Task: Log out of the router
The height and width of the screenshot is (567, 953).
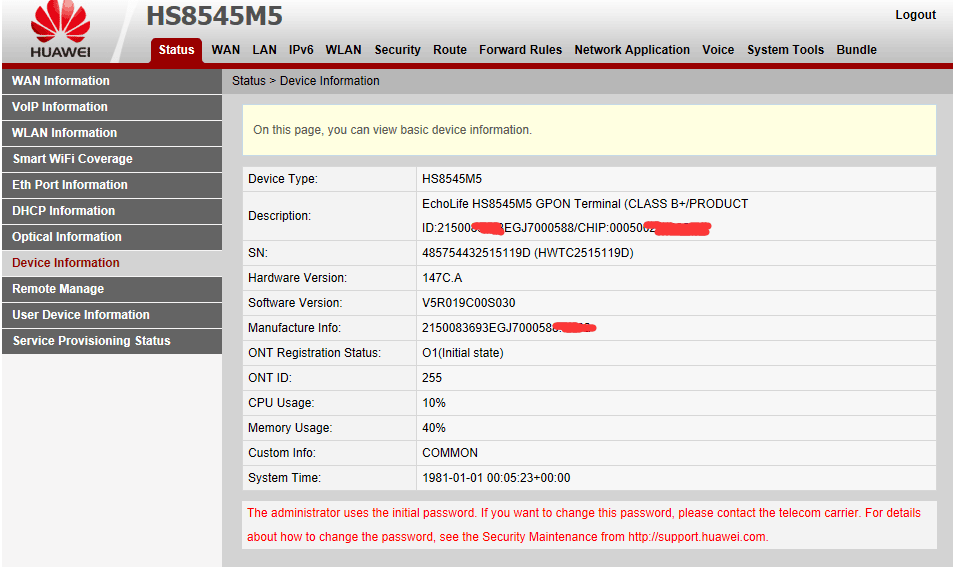Action: pyautogui.click(x=915, y=15)
